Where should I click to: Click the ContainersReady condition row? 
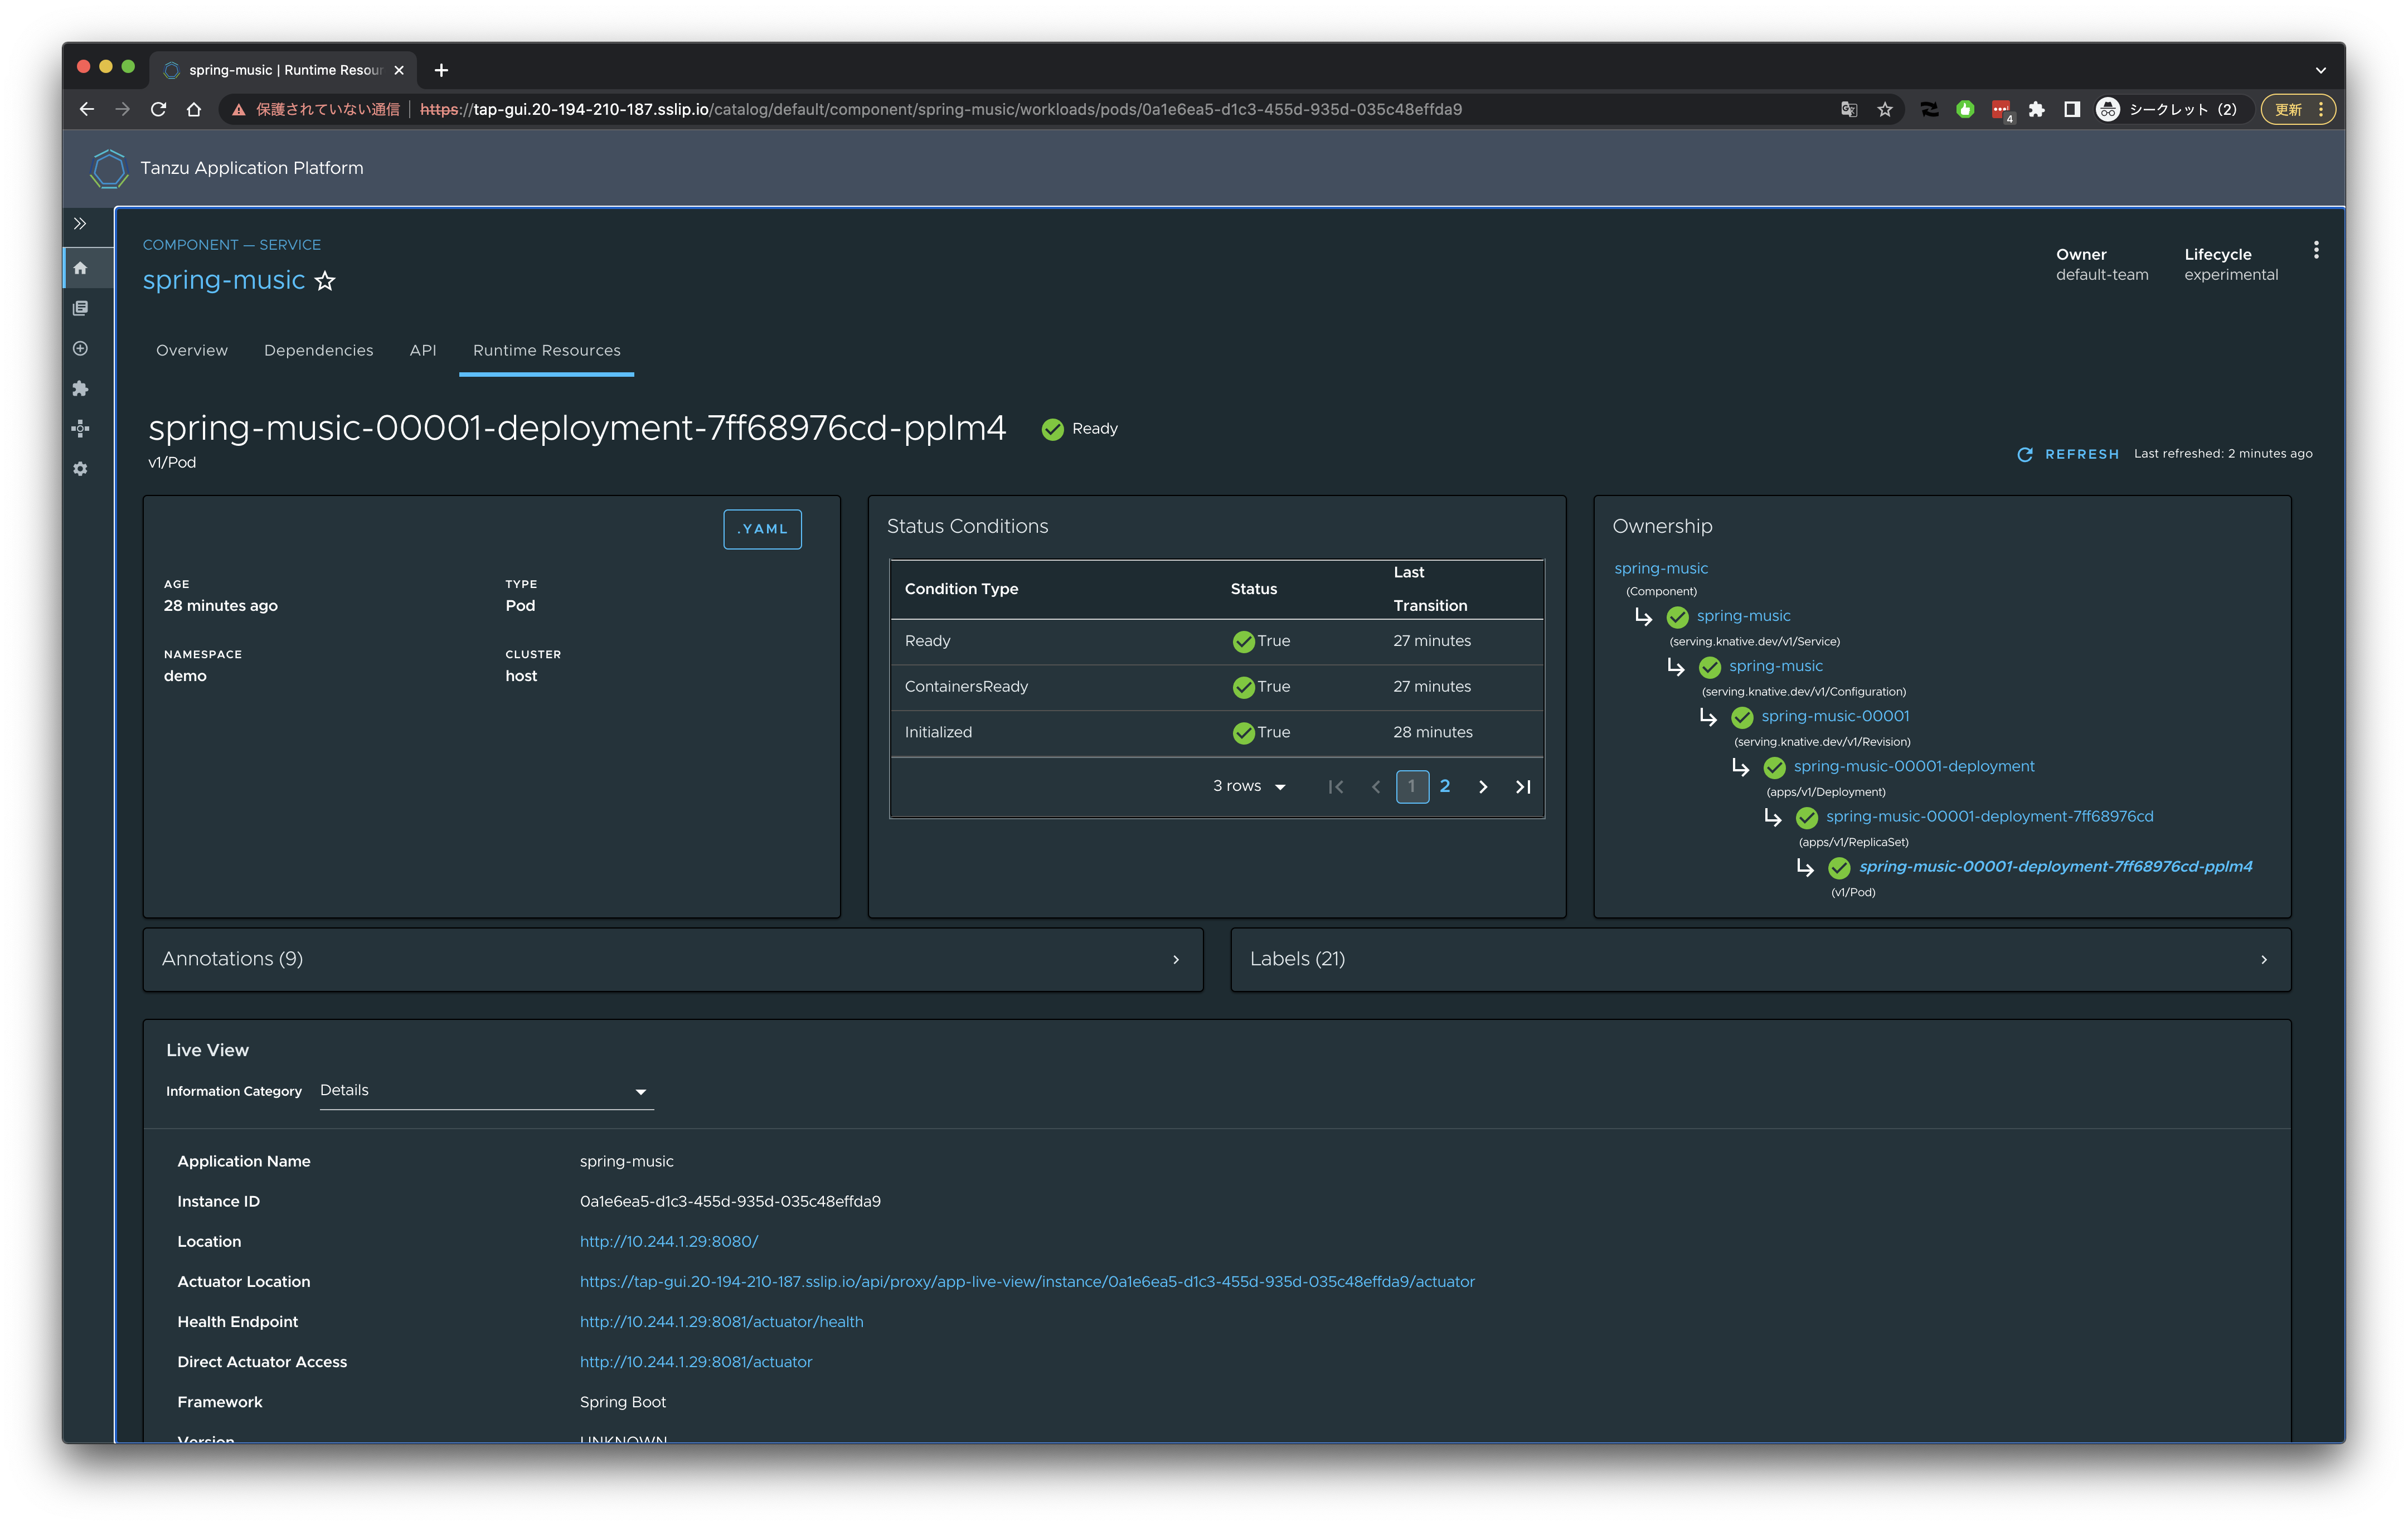(x=1217, y=687)
